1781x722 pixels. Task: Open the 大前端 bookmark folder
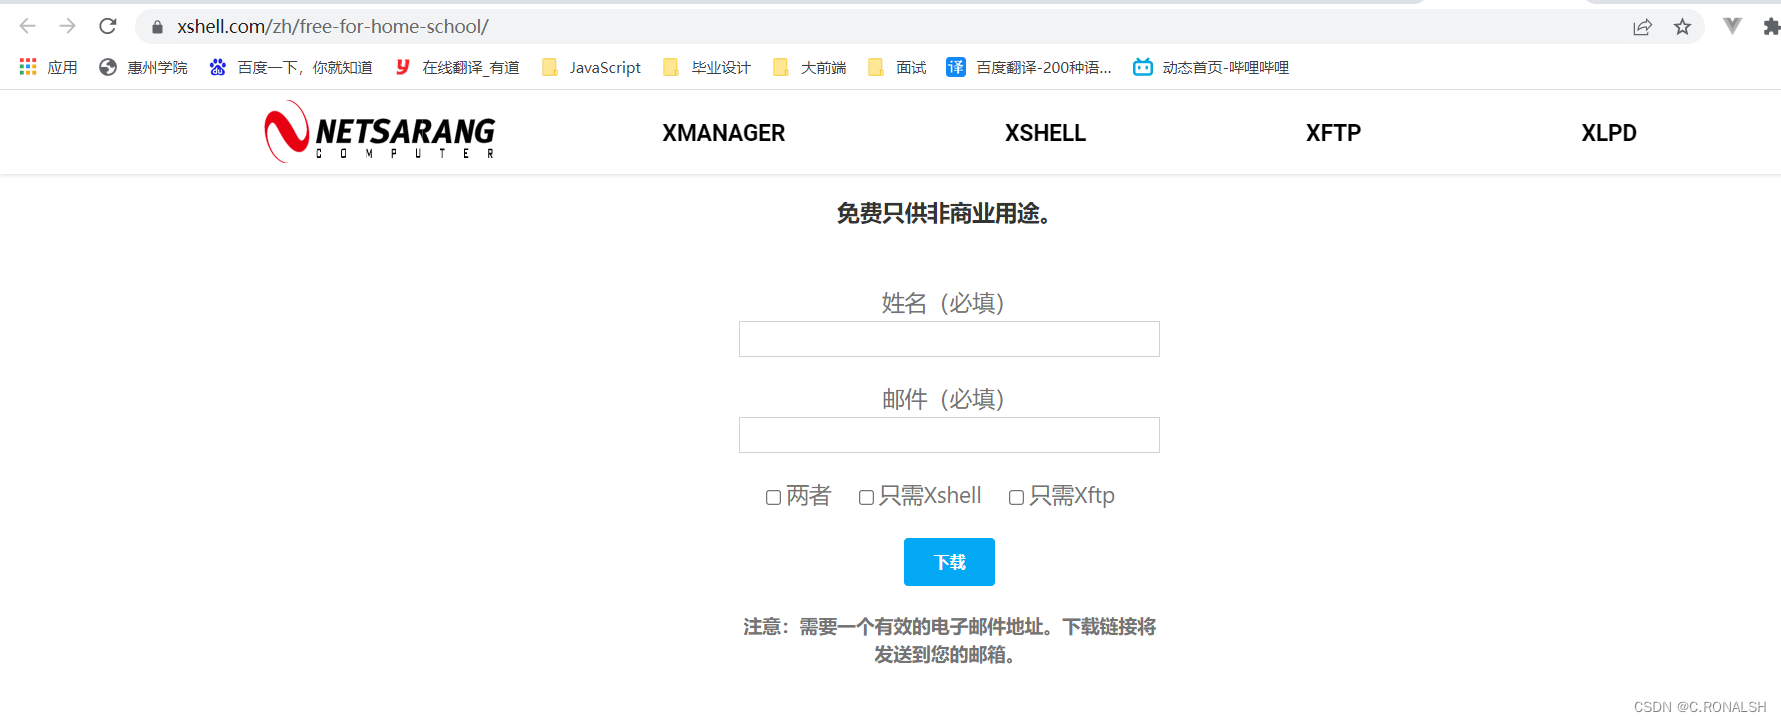(810, 67)
